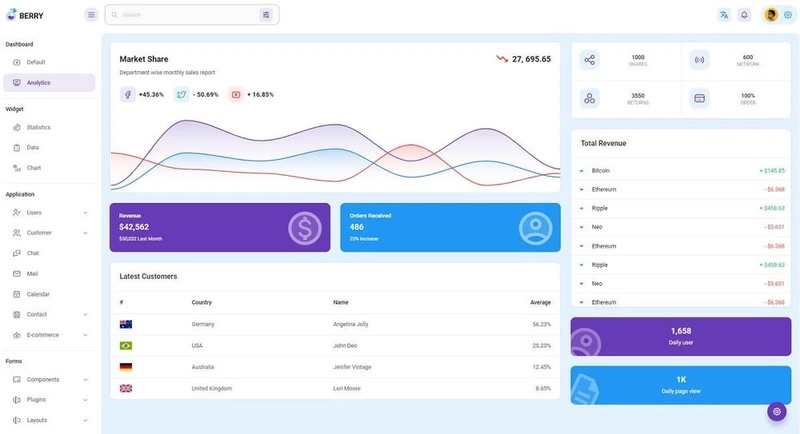Click the search magnifier icon

114,15
